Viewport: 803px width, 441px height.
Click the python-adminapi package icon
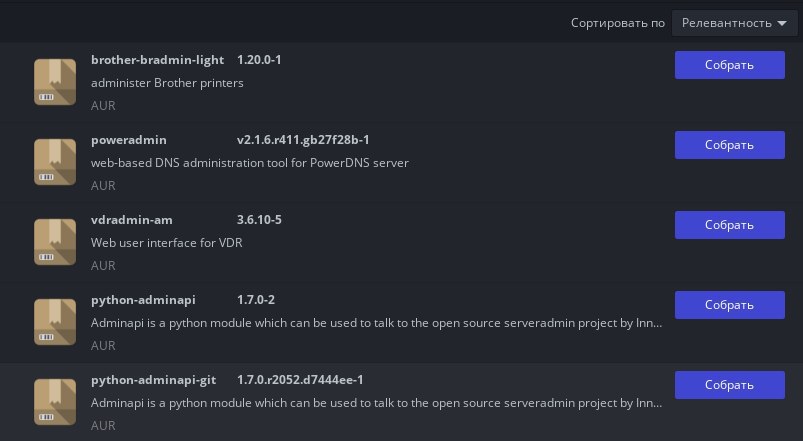pos(55,322)
